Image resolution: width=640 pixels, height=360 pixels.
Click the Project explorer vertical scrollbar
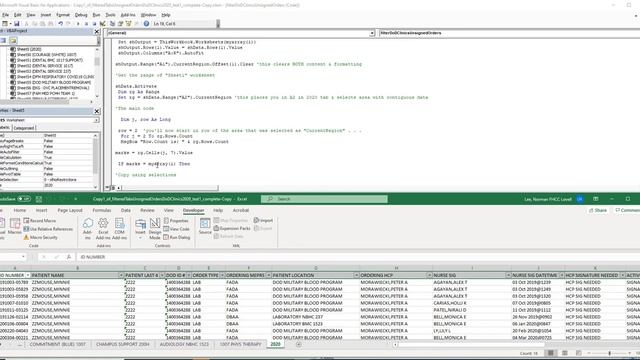point(97,72)
